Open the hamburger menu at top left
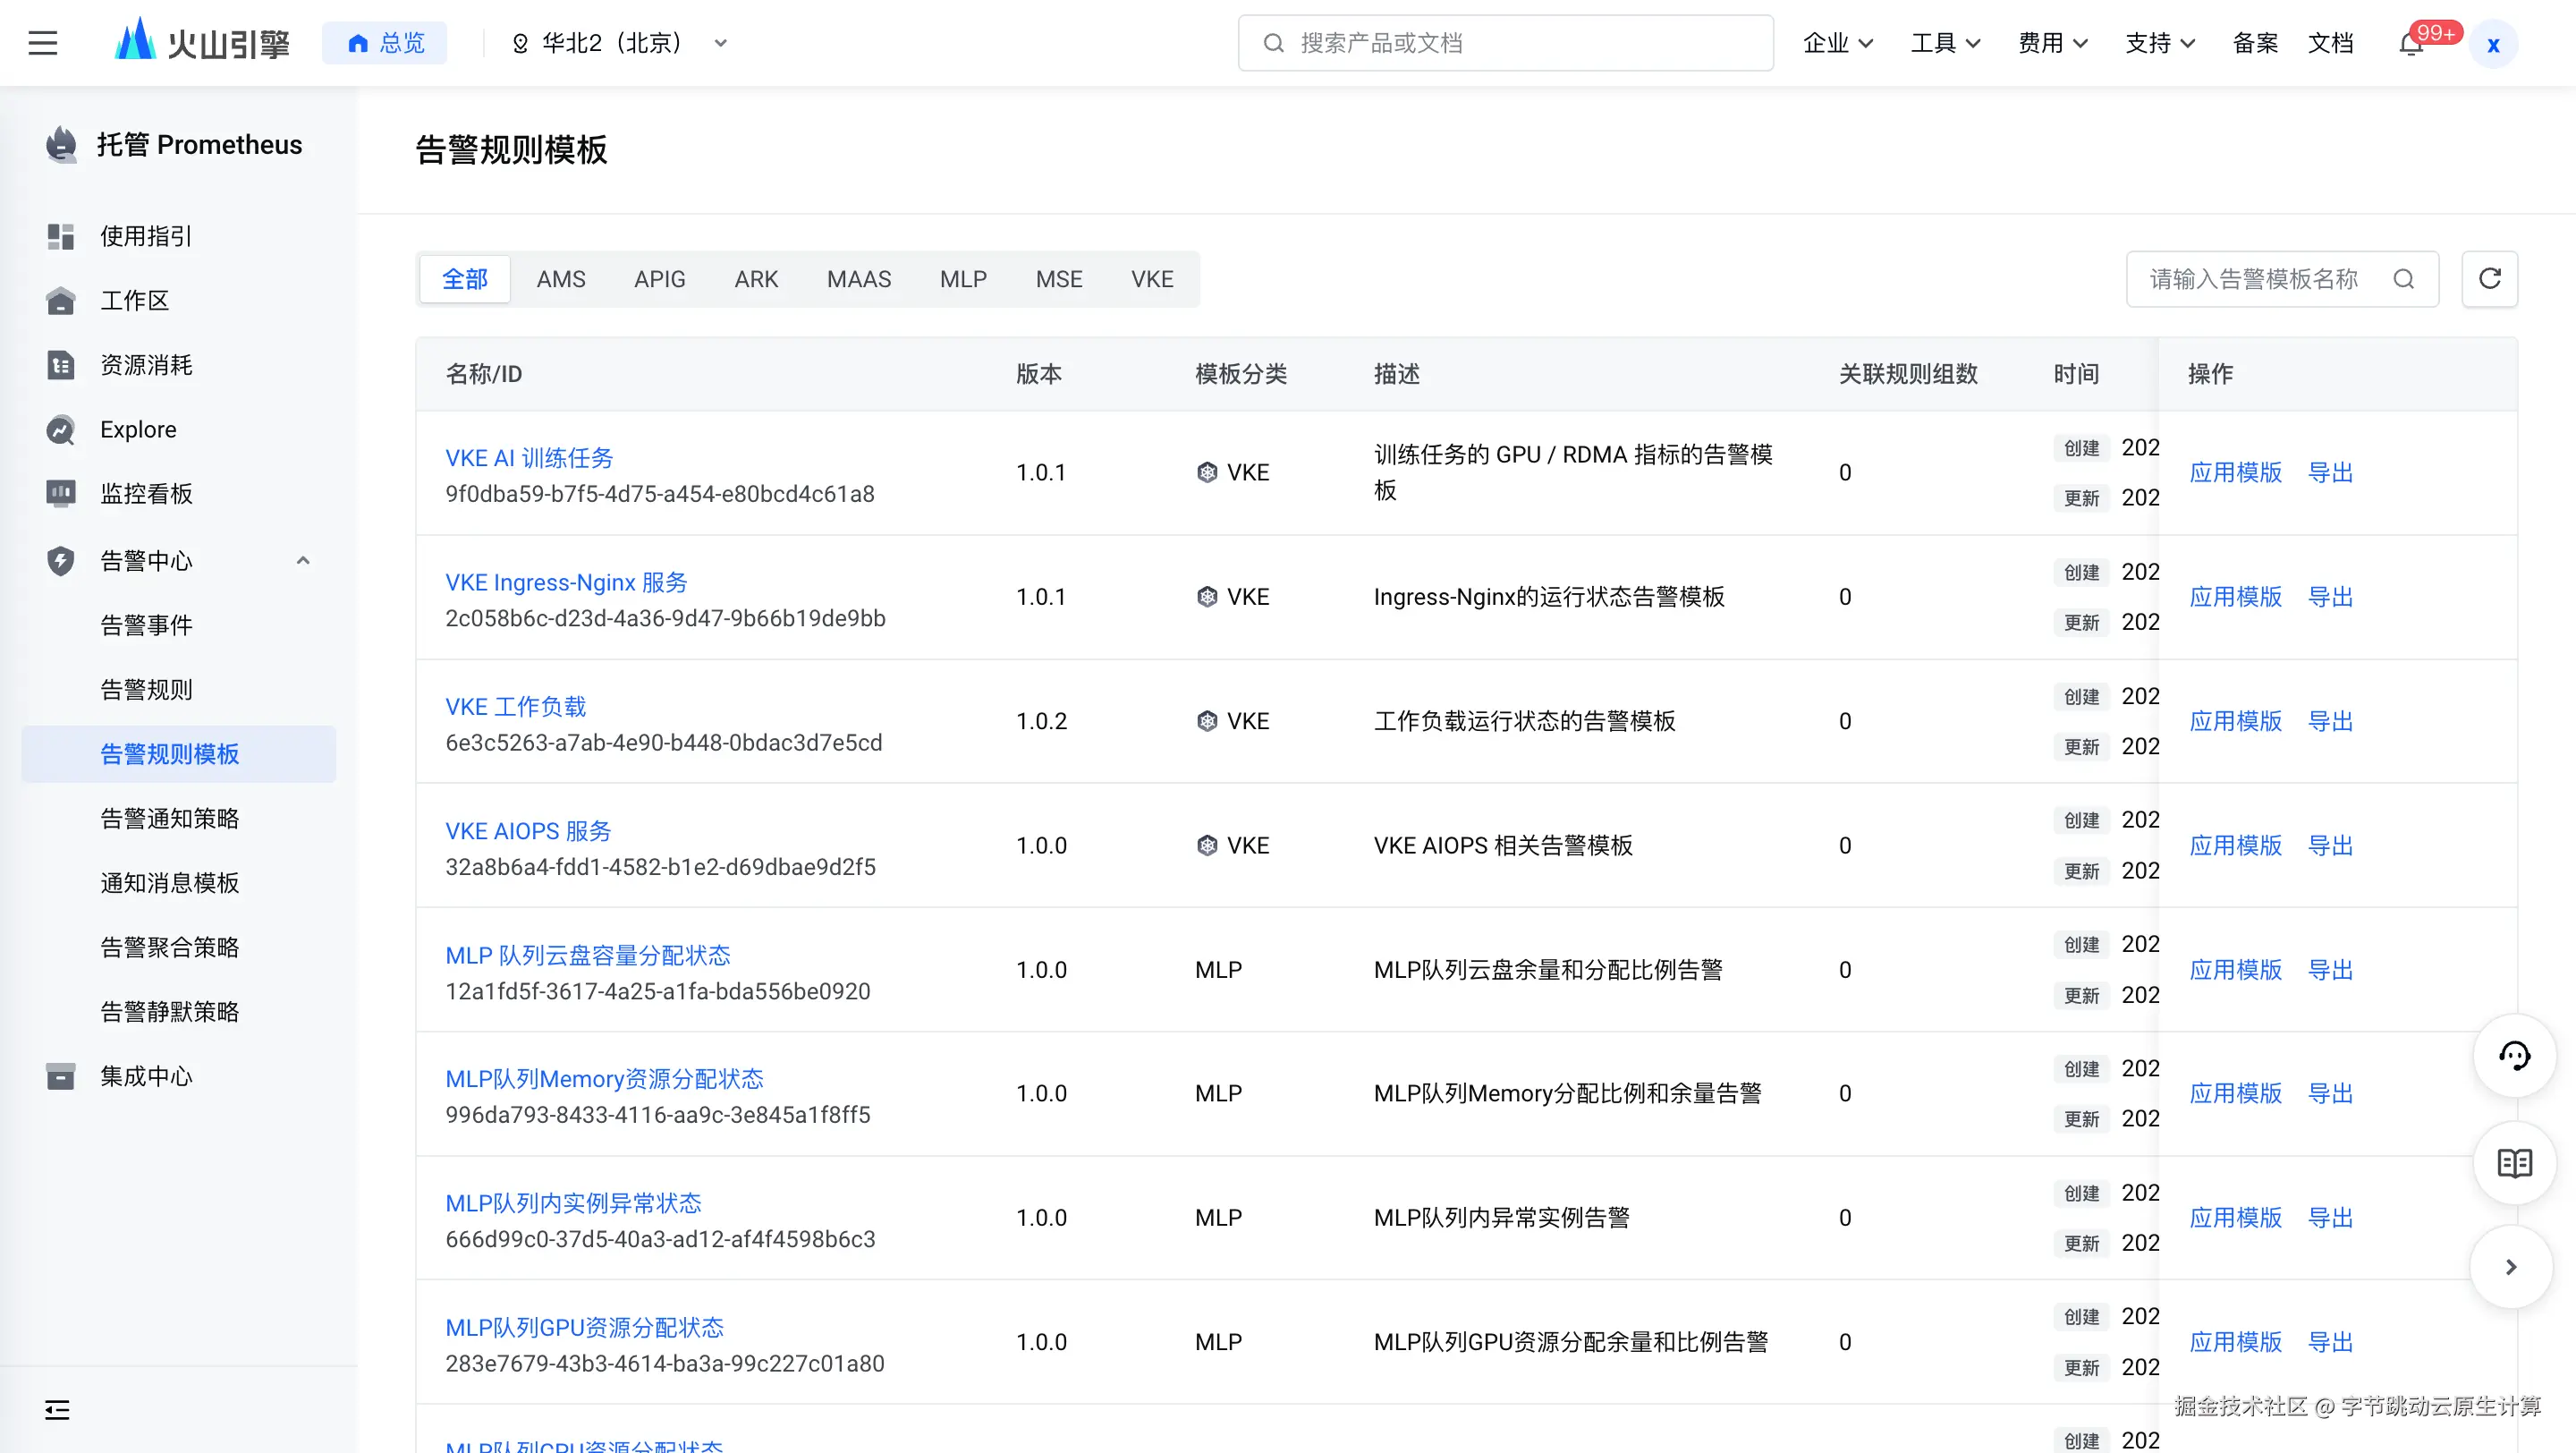Screen dimensions: 2576x1453 (43, 43)
